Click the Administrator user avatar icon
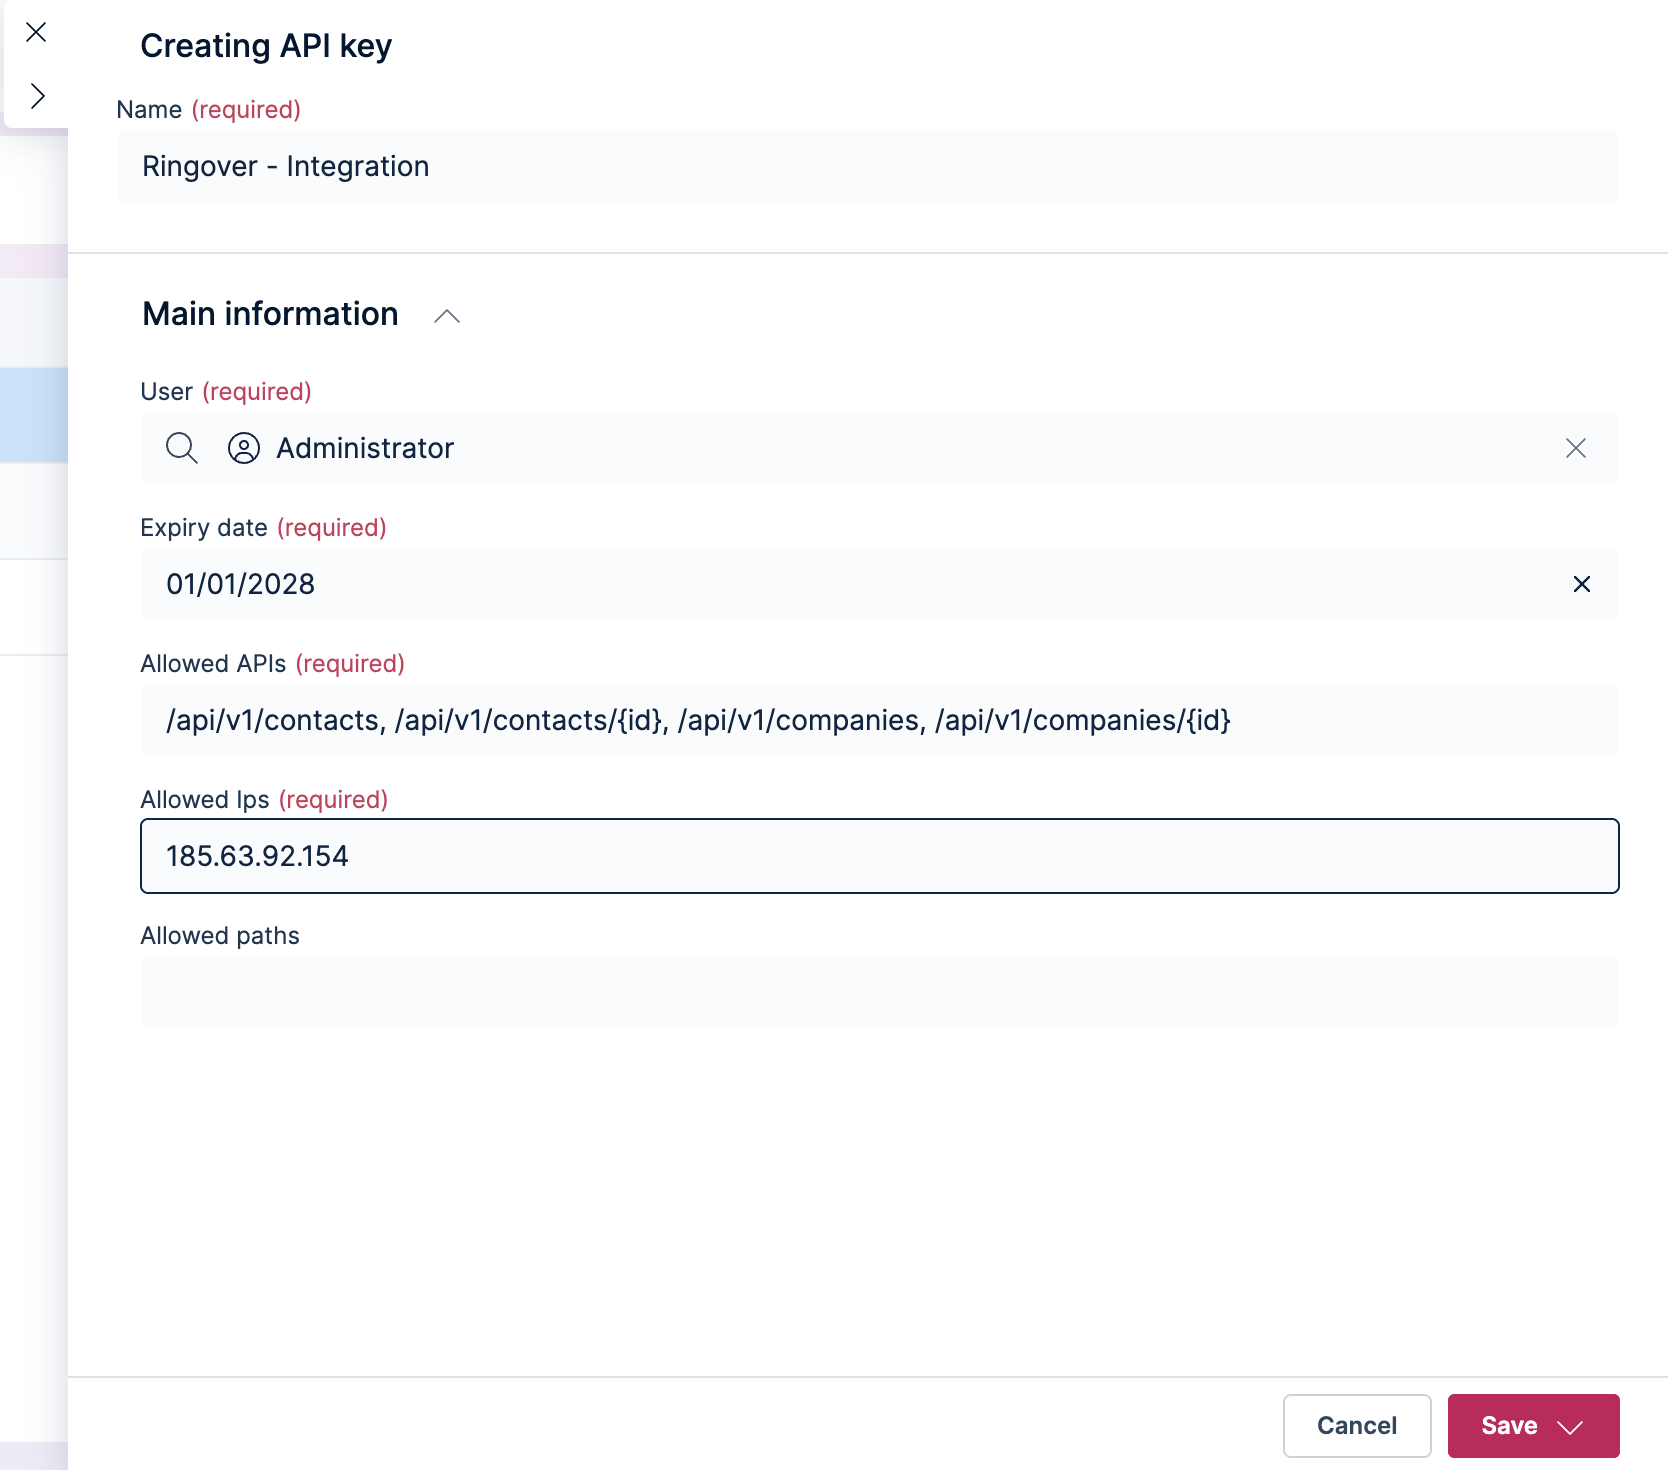This screenshot has height=1470, width=1668. [x=244, y=448]
